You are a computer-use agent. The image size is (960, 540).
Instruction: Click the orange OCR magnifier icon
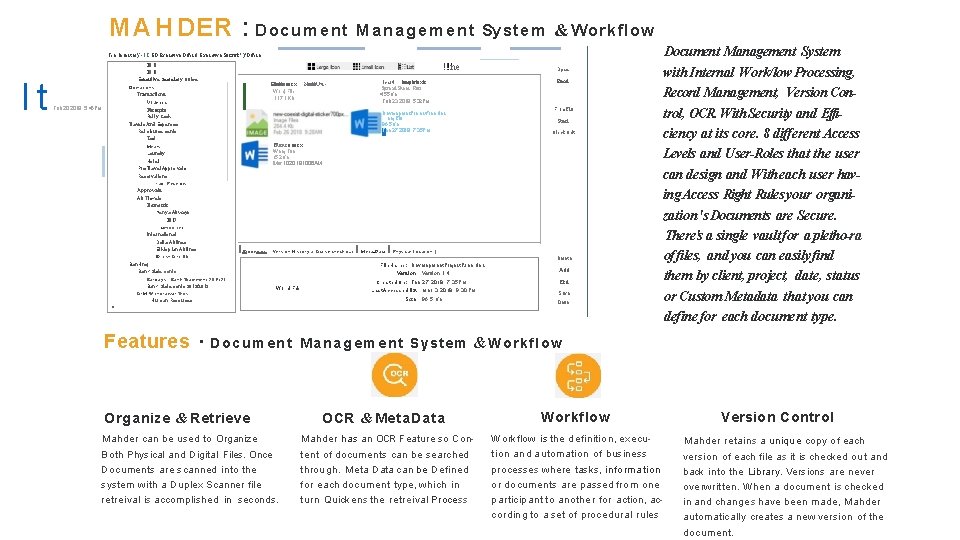click(x=395, y=374)
